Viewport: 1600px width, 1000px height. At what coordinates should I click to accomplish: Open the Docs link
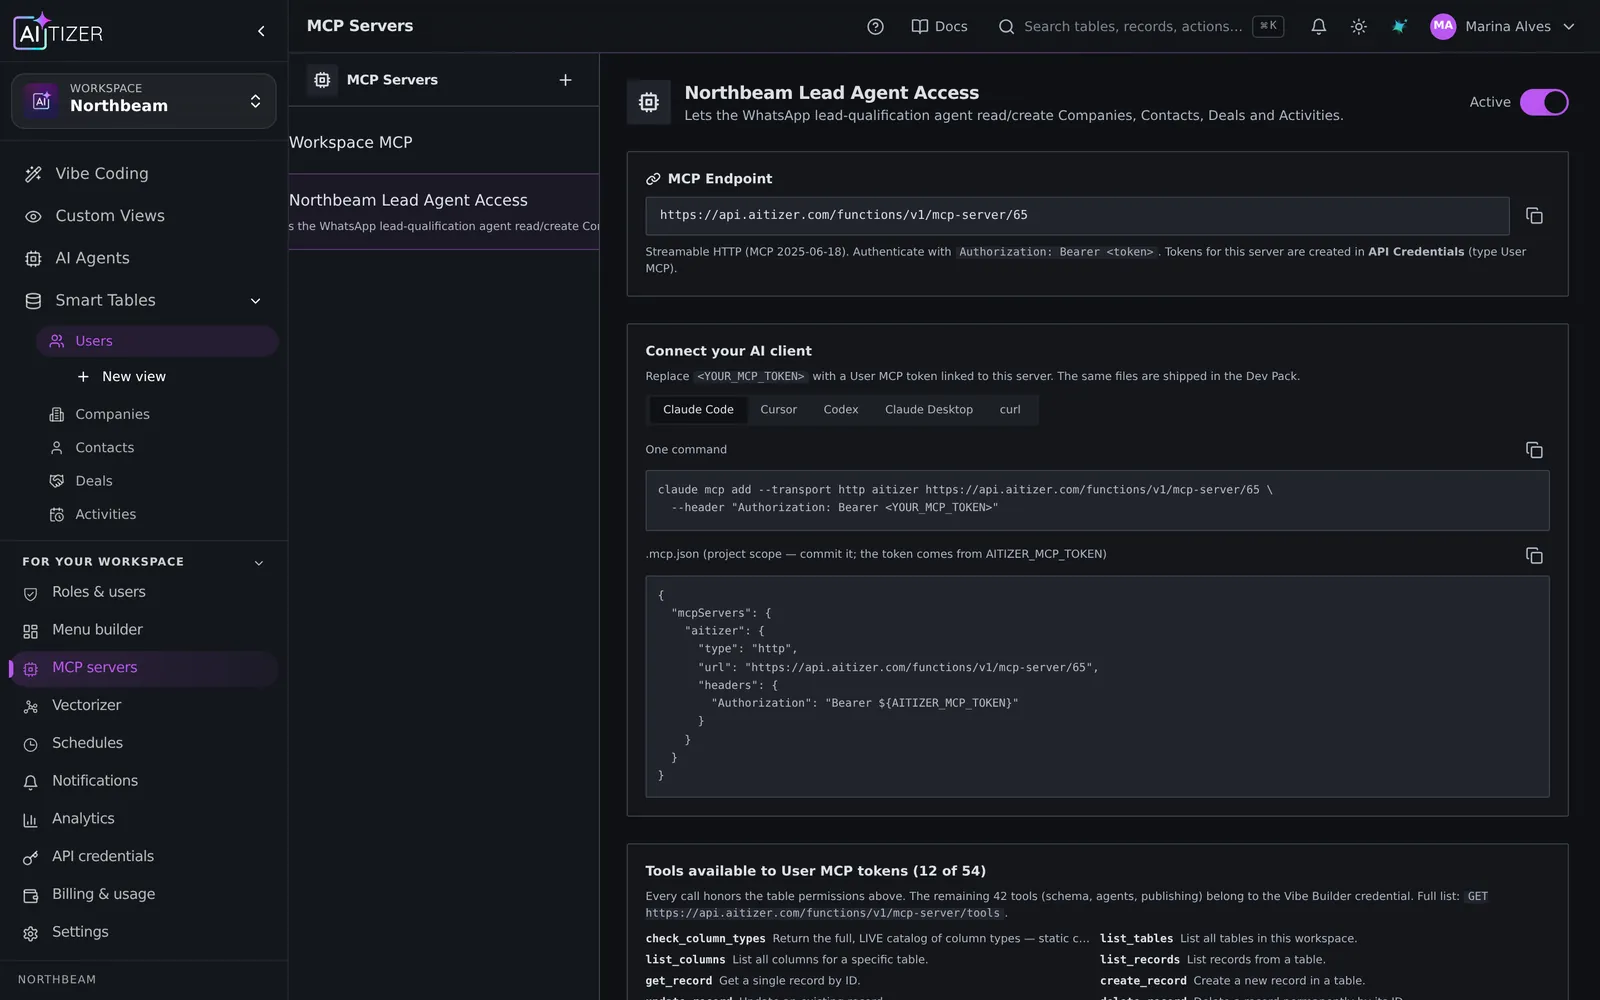click(x=939, y=27)
